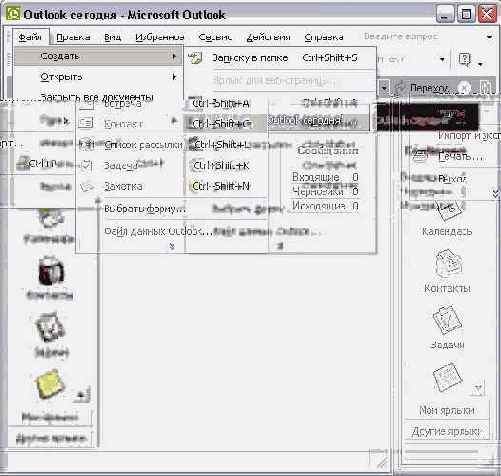The width and height of the screenshot is (501, 476).
Task: Expand File menu via double chevron
Action: coord(496,194)
